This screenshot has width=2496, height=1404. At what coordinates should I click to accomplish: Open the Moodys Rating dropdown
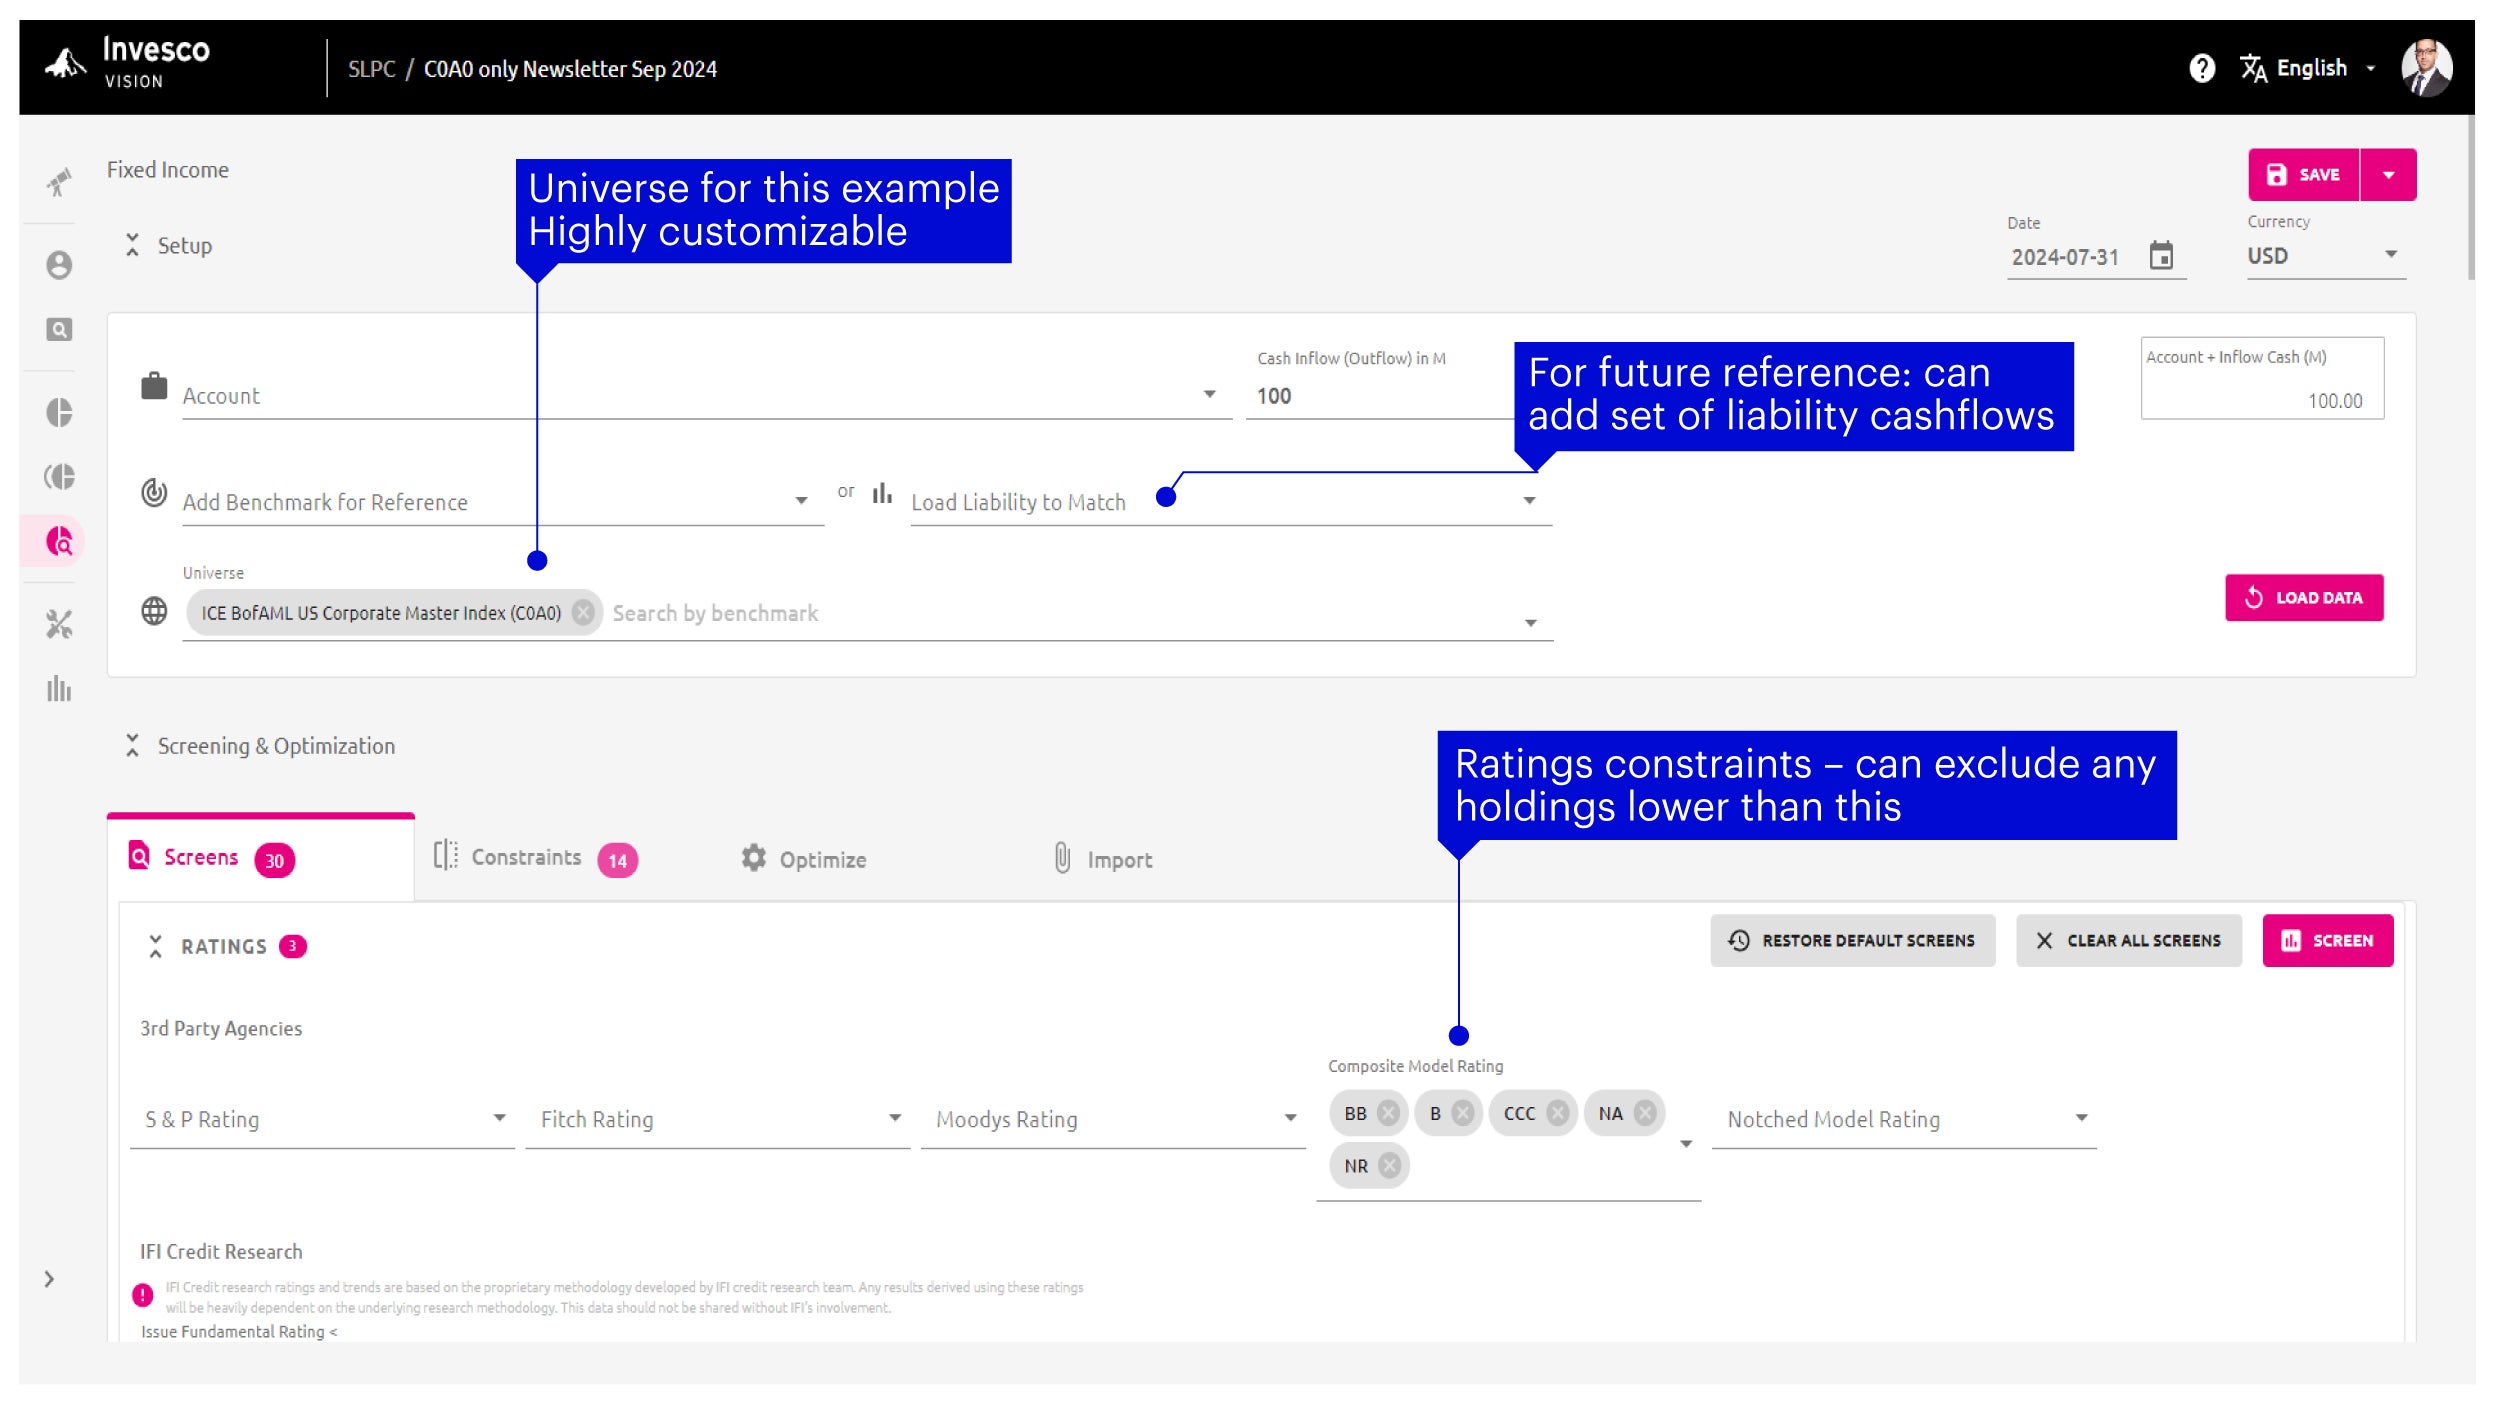1113,1120
